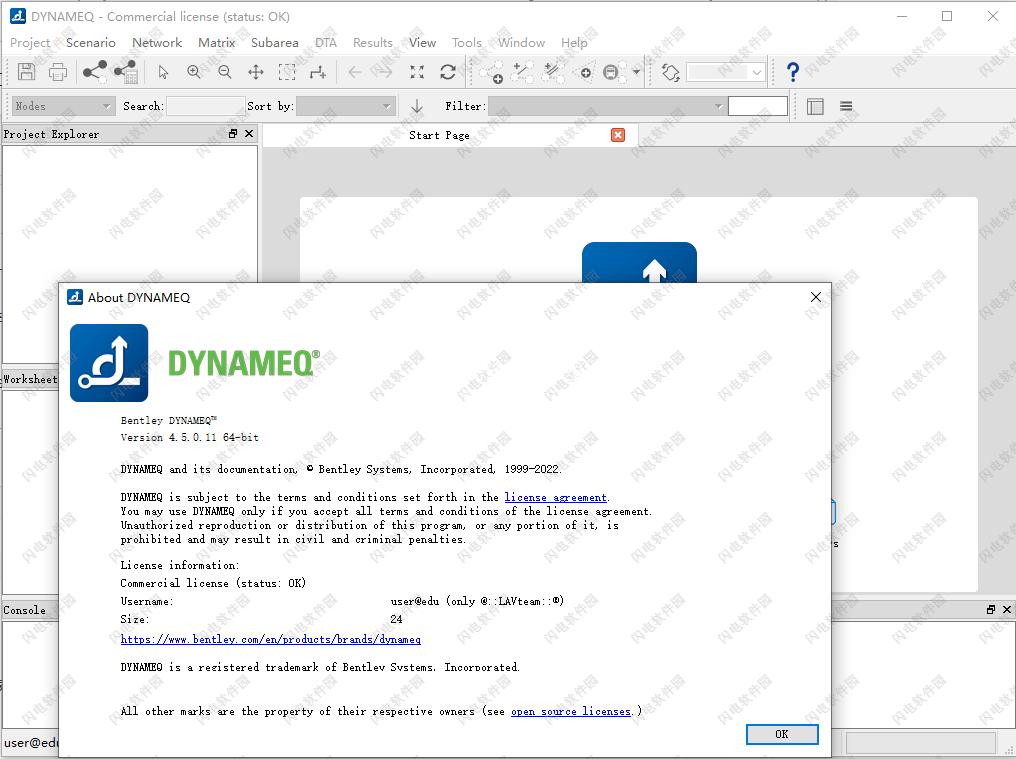Image resolution: width=1016 pixels, height=759 pixels.
Task: Click the Zoom out magnifier
Action: 225,72
